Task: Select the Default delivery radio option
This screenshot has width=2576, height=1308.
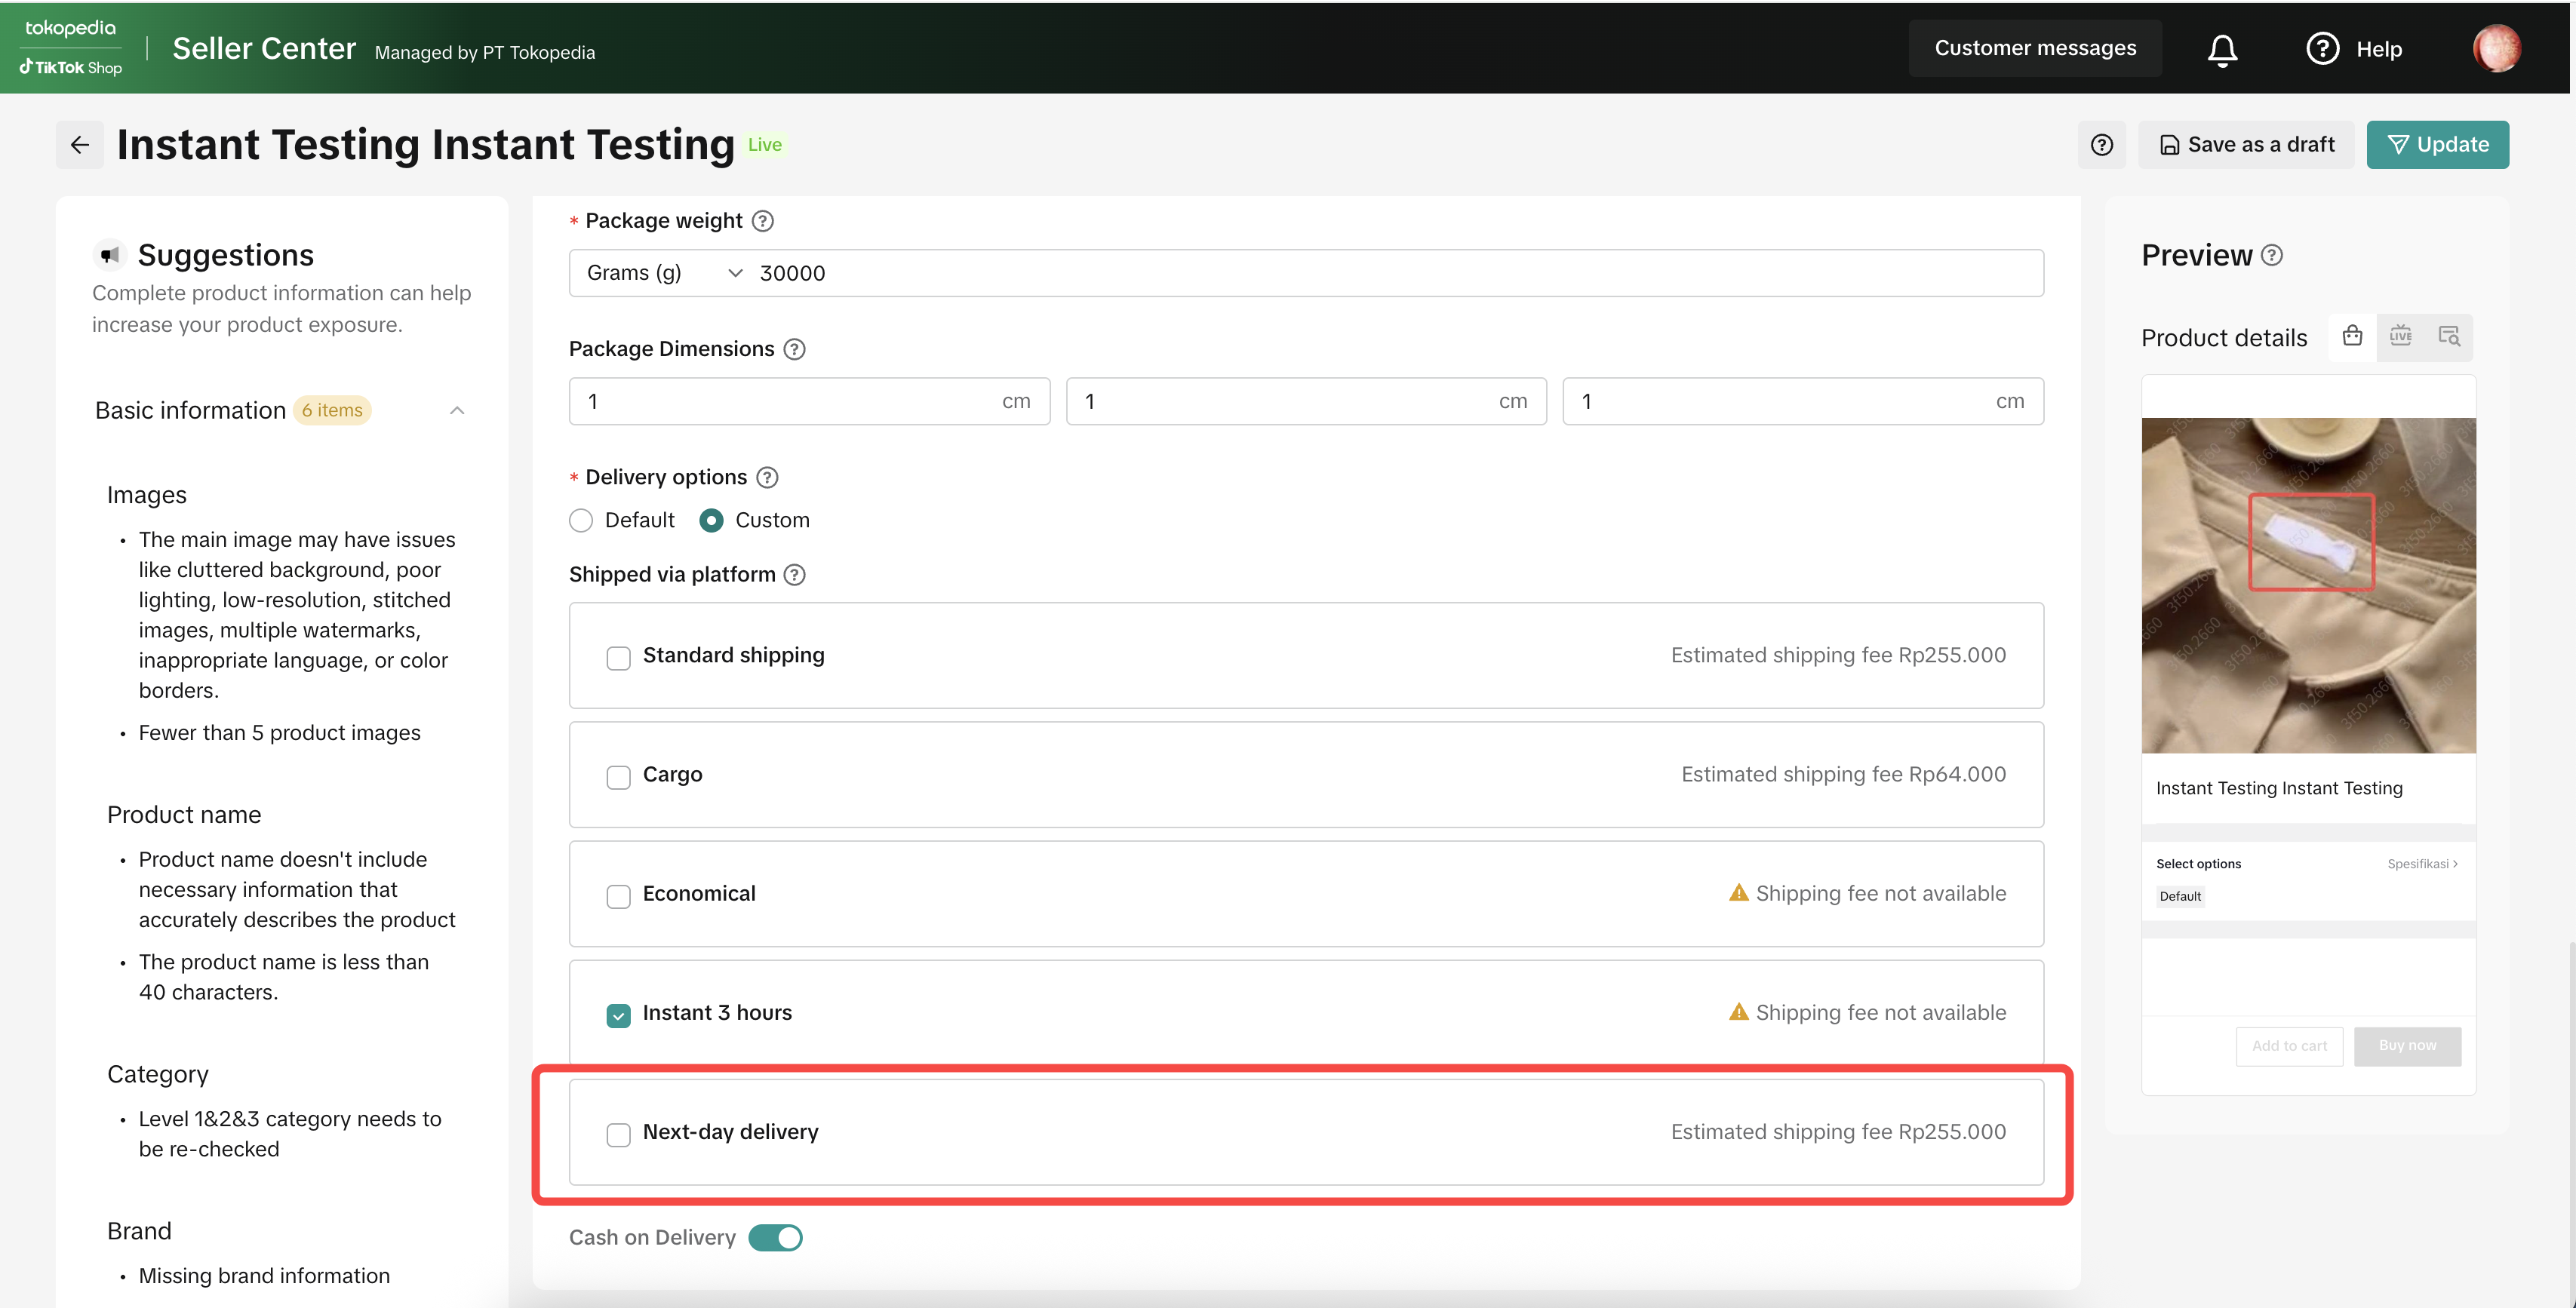Action: tap(581, 521)
